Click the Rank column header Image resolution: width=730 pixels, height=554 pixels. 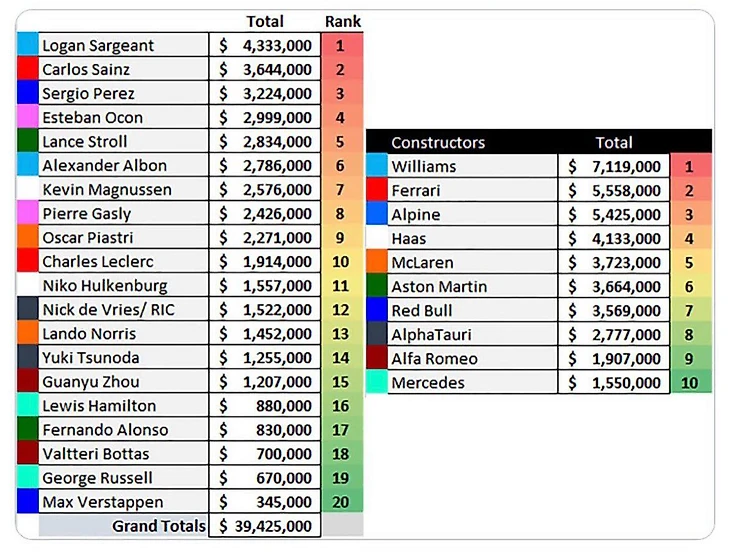343,21
